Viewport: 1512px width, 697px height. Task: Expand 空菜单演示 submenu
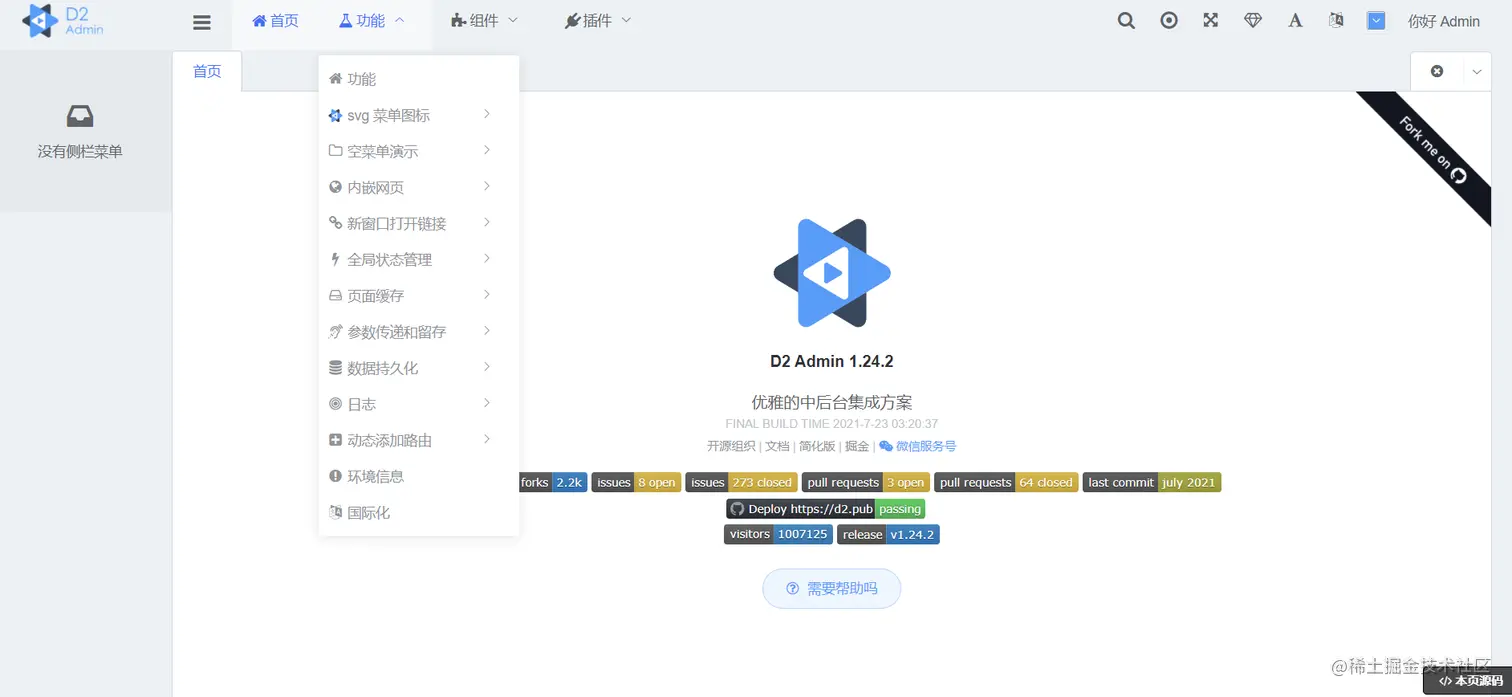coord(419,151)
